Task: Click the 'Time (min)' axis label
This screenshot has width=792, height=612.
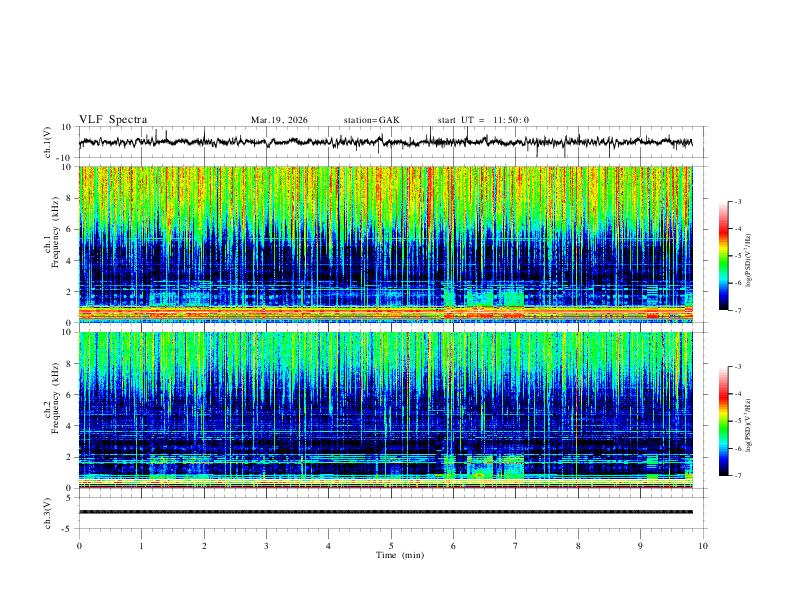Action: [x=400, y=555]
